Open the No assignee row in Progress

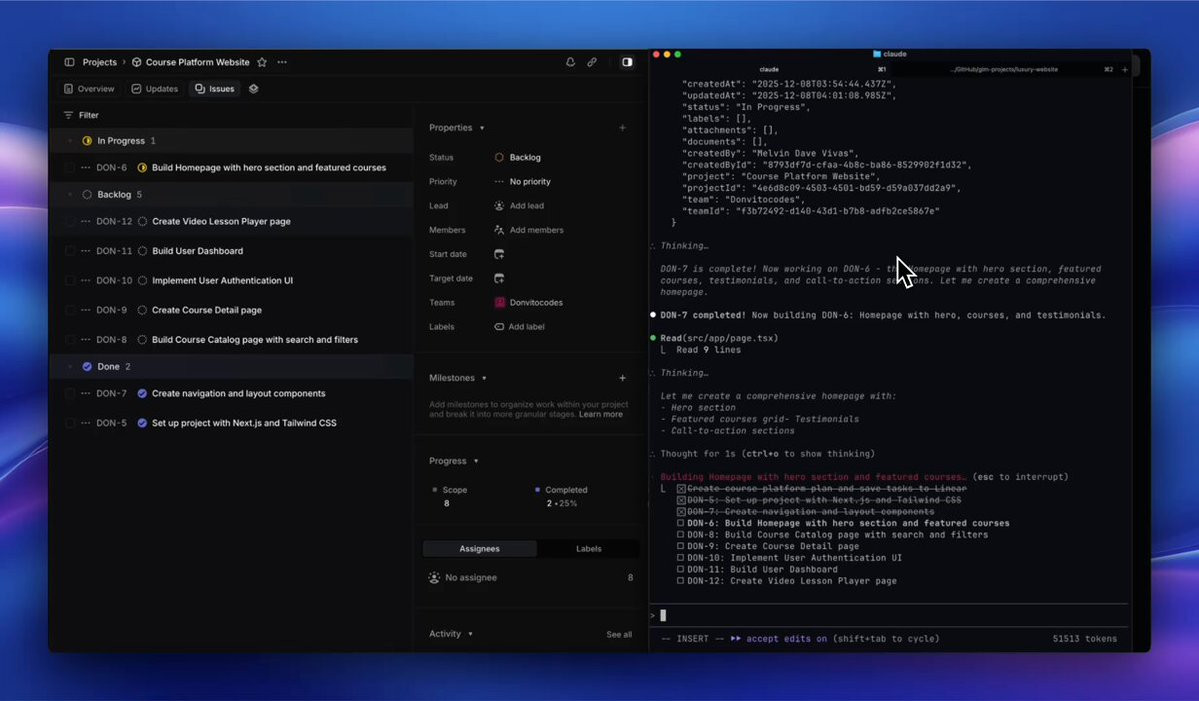[x=531, y=578]
